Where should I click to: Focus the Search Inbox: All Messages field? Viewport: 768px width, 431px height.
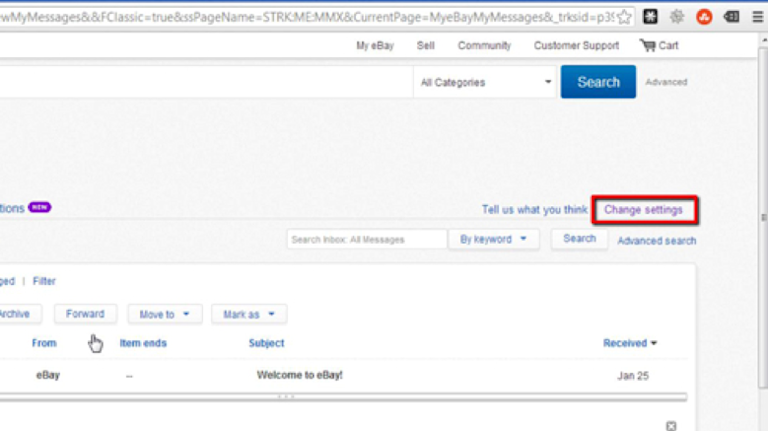pyautogui.click(x=366, y=239)
